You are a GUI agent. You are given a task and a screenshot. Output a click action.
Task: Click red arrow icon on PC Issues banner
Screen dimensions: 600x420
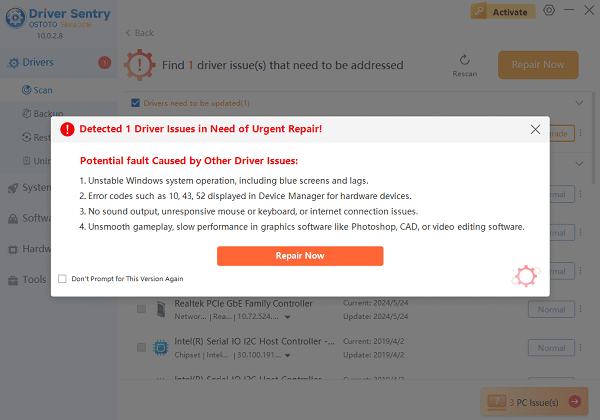point(575,401)
